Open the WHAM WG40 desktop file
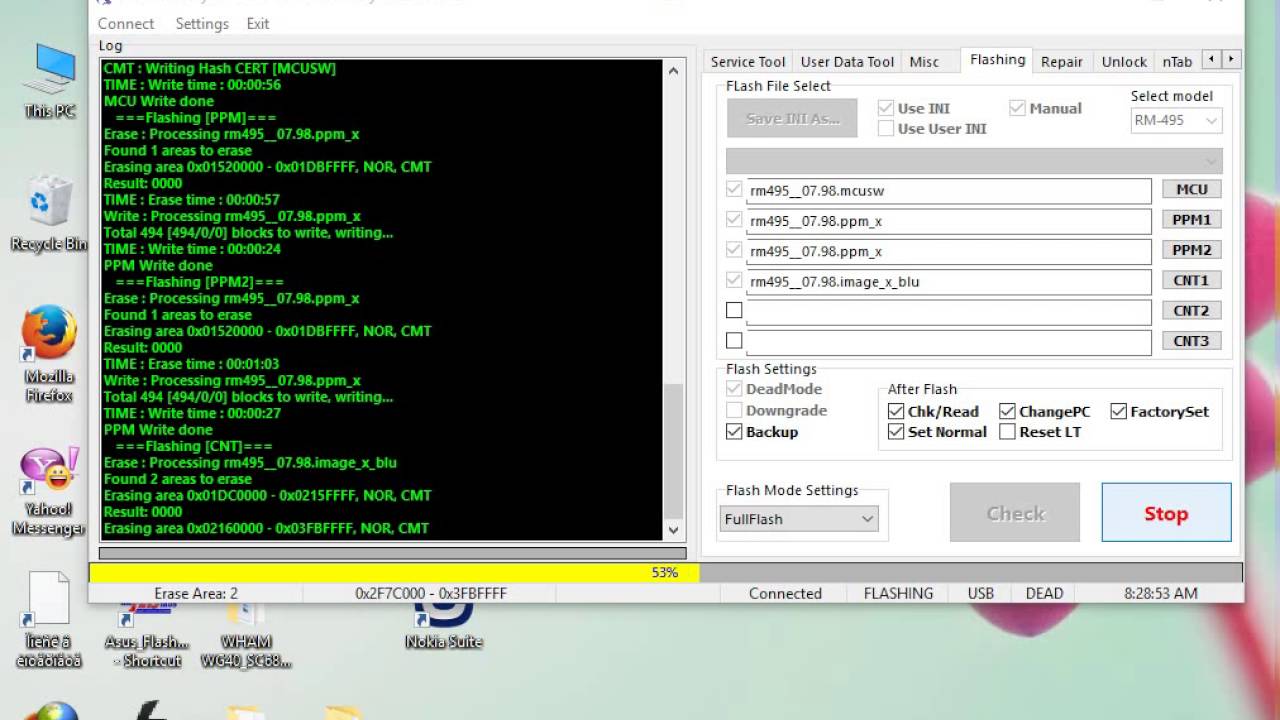This screenshot has height=720, width=1280. pyautogui.click(x=246, y=635)
